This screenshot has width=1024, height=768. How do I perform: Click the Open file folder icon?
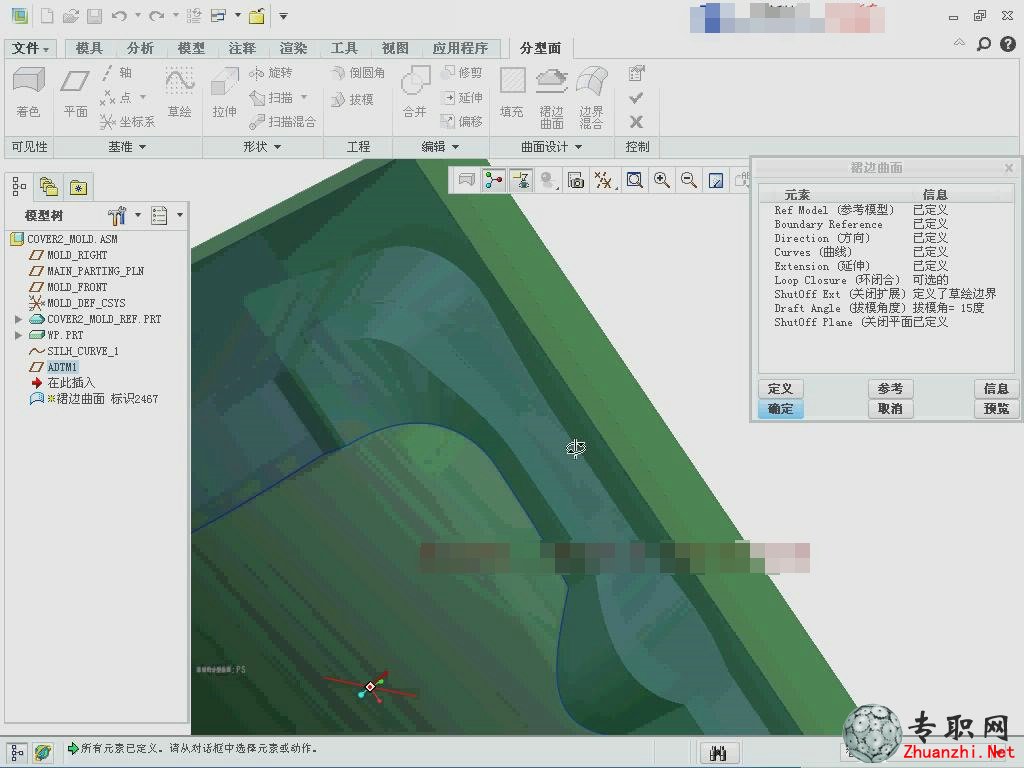pos(71,16)
